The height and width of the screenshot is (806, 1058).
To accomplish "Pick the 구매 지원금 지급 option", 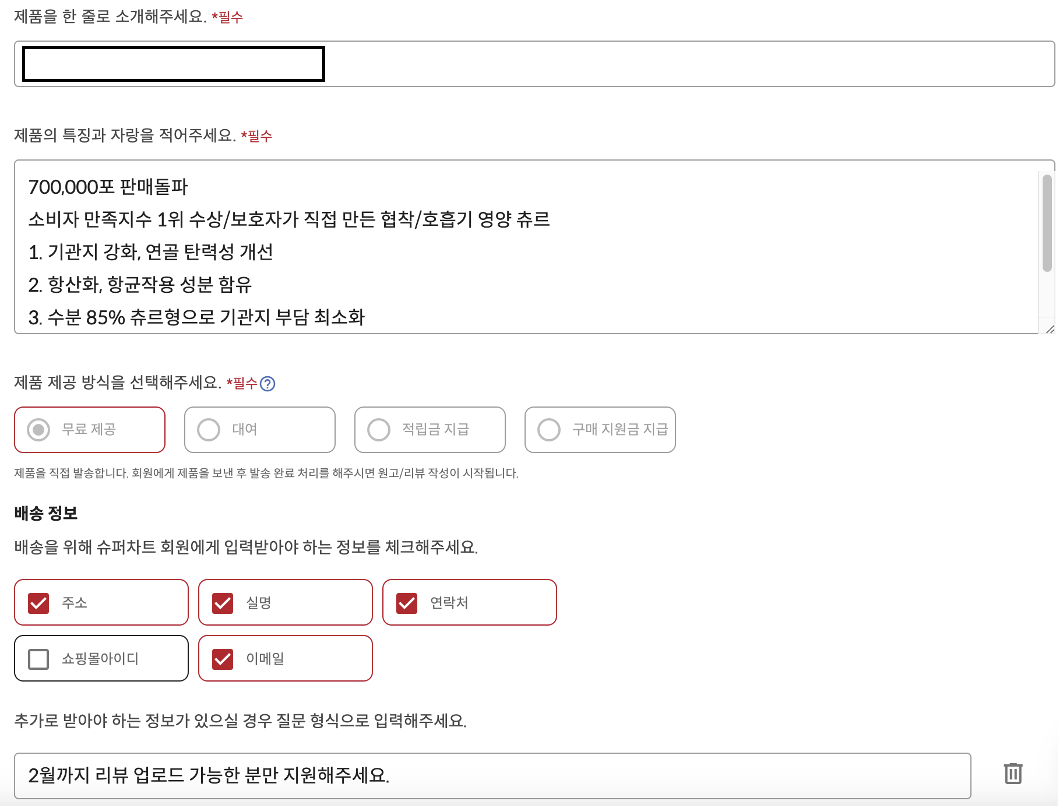I will pos(548,429).
